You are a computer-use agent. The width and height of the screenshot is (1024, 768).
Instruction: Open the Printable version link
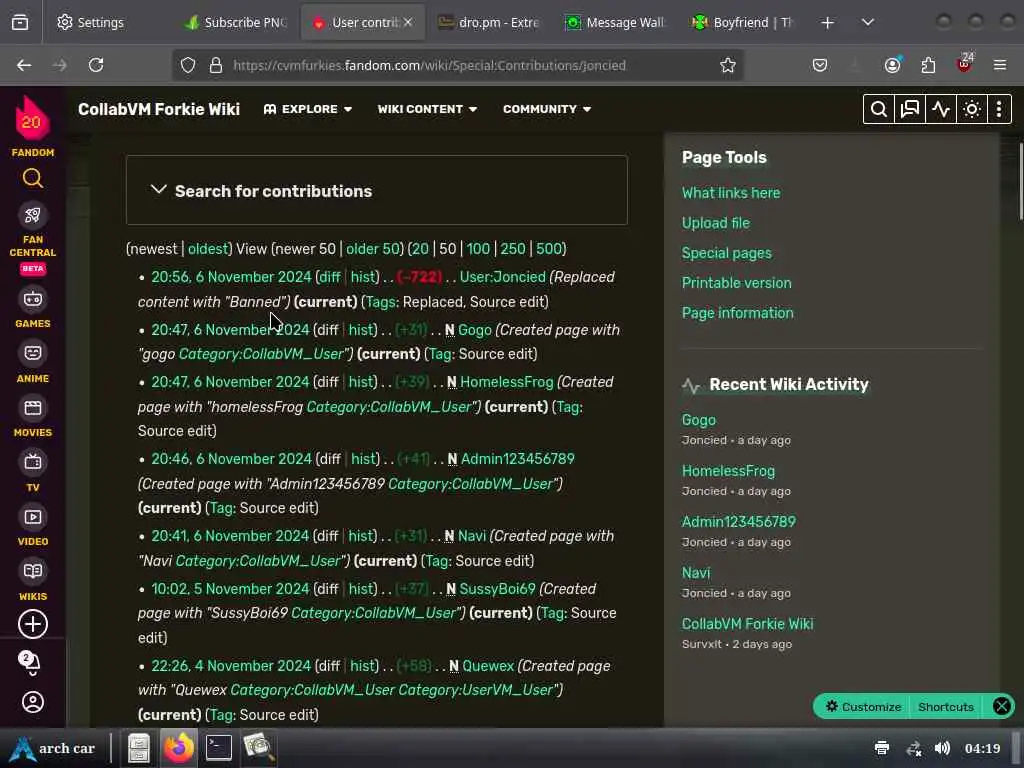click(x=736, y=283)
